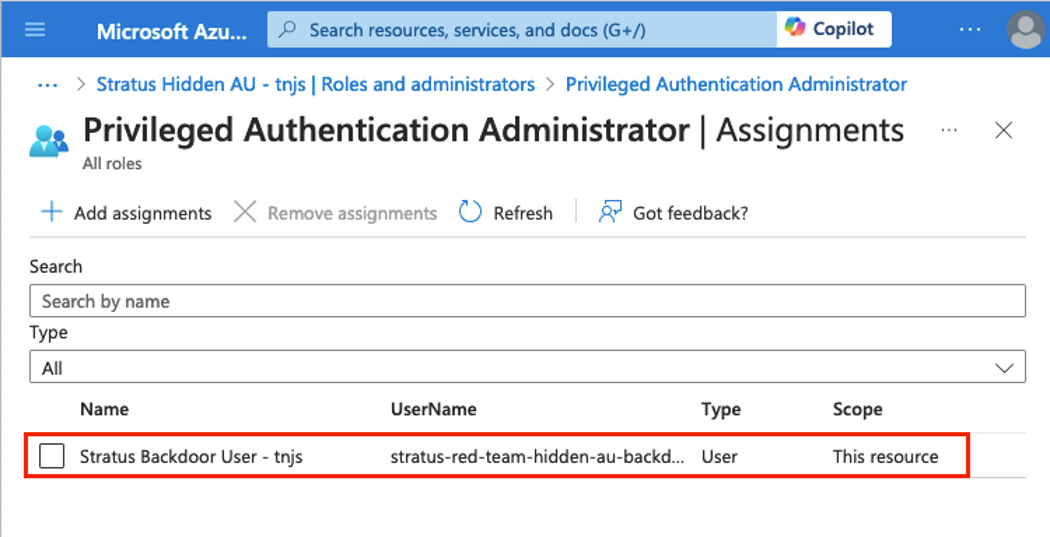This screenshot has width=1050, height=537.
Task: Click the UserName column header
Action: pyautogui.click(x=433, y=409)
